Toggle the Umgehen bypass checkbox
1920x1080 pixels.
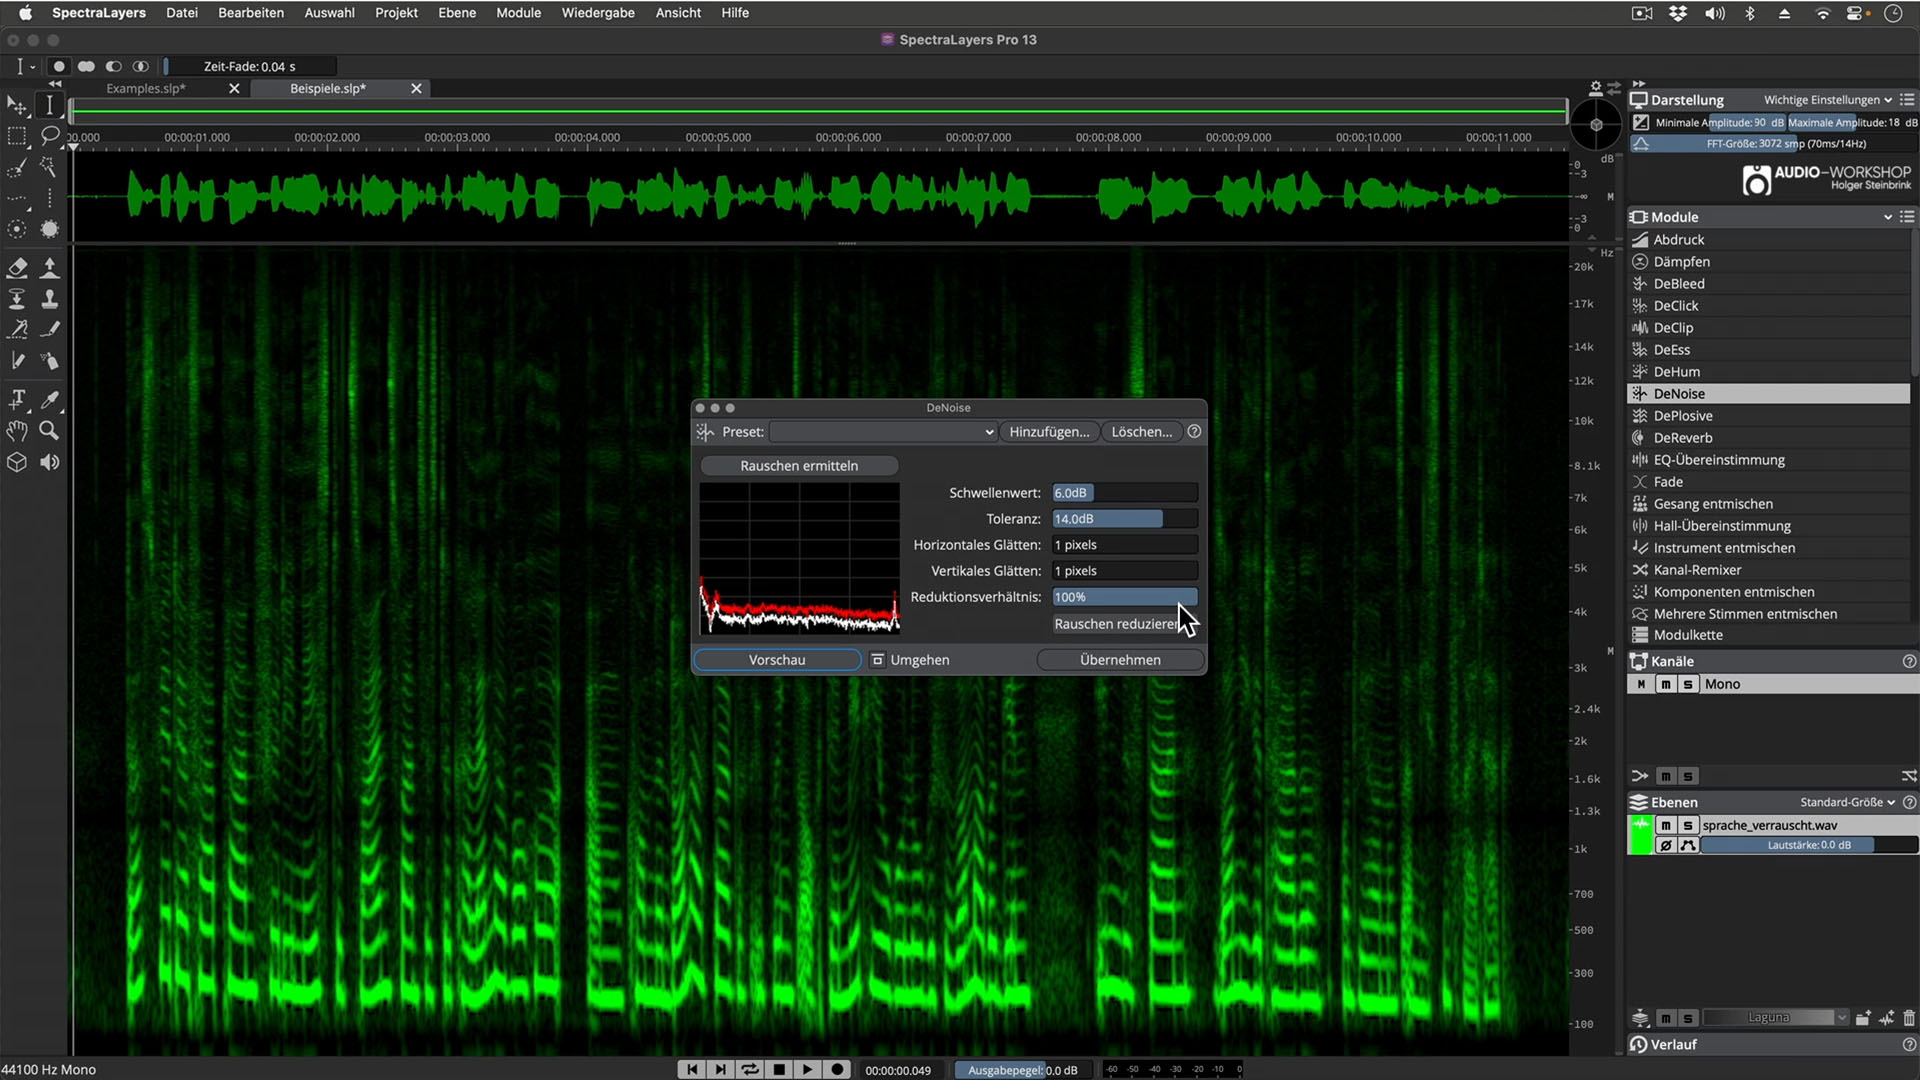tap(877, 660)
